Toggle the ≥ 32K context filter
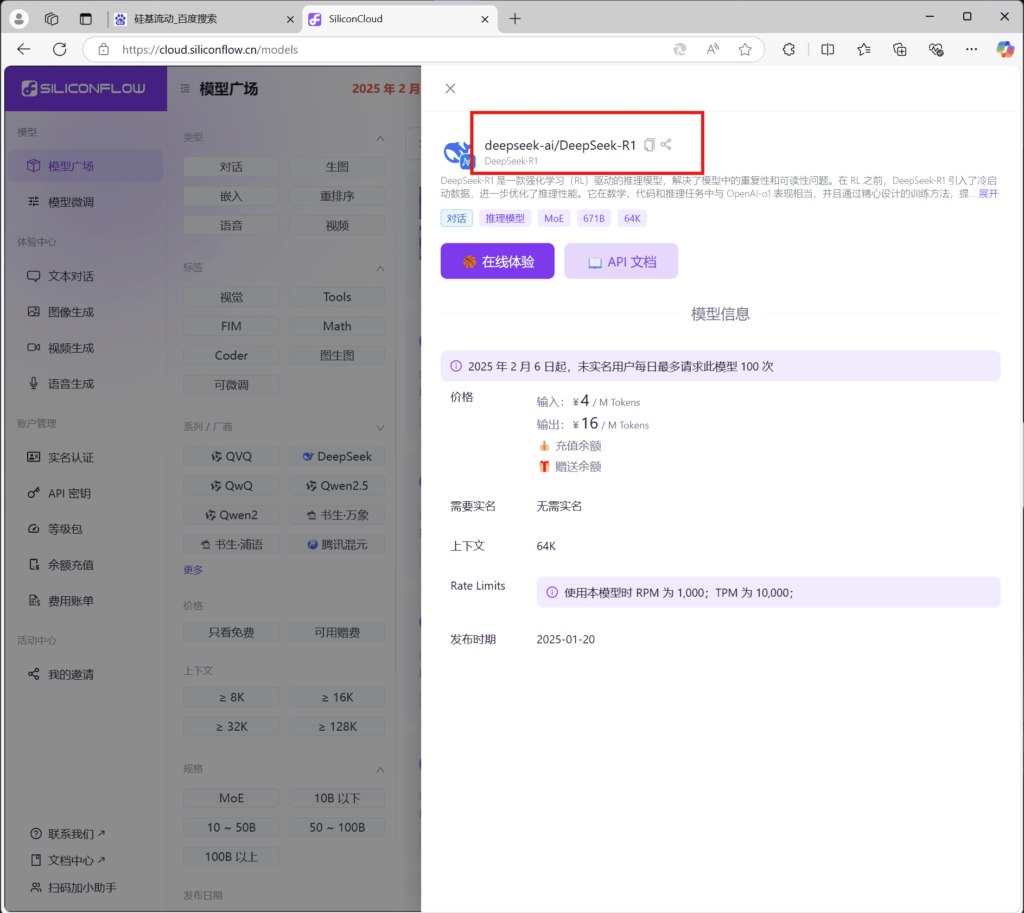This screenshot has height=913, width=1024. coord(231,727)
